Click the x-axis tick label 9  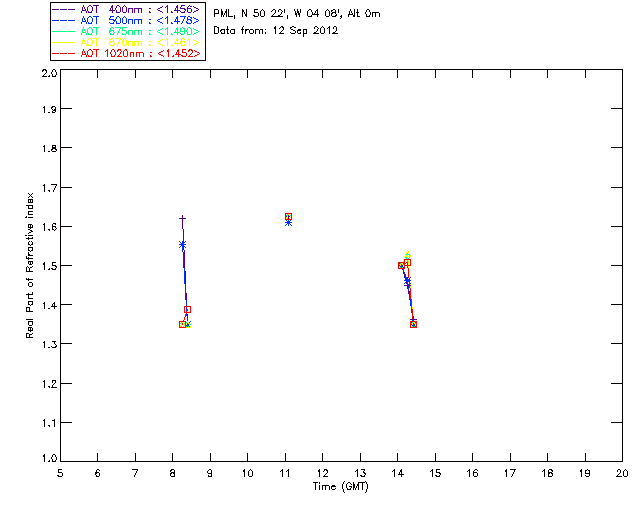click(210, 473)
